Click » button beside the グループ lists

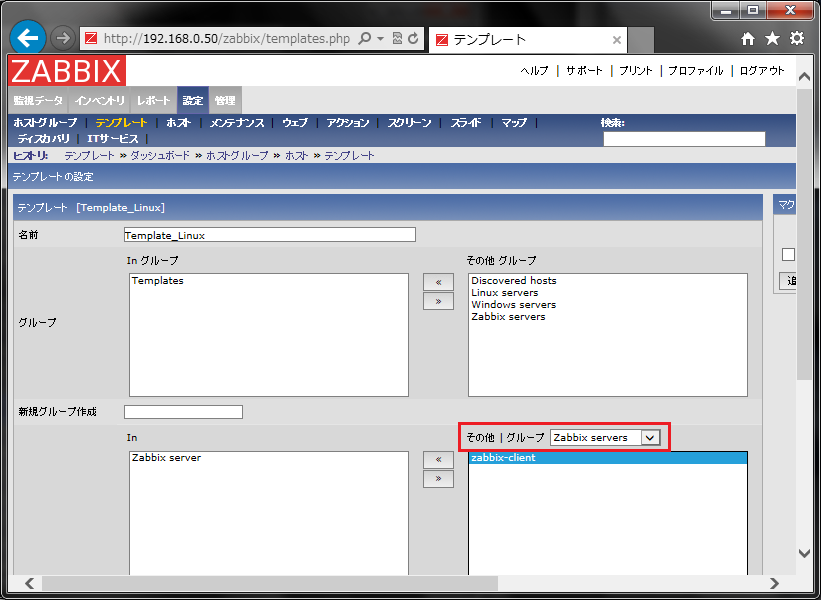[x=438, y=301]
